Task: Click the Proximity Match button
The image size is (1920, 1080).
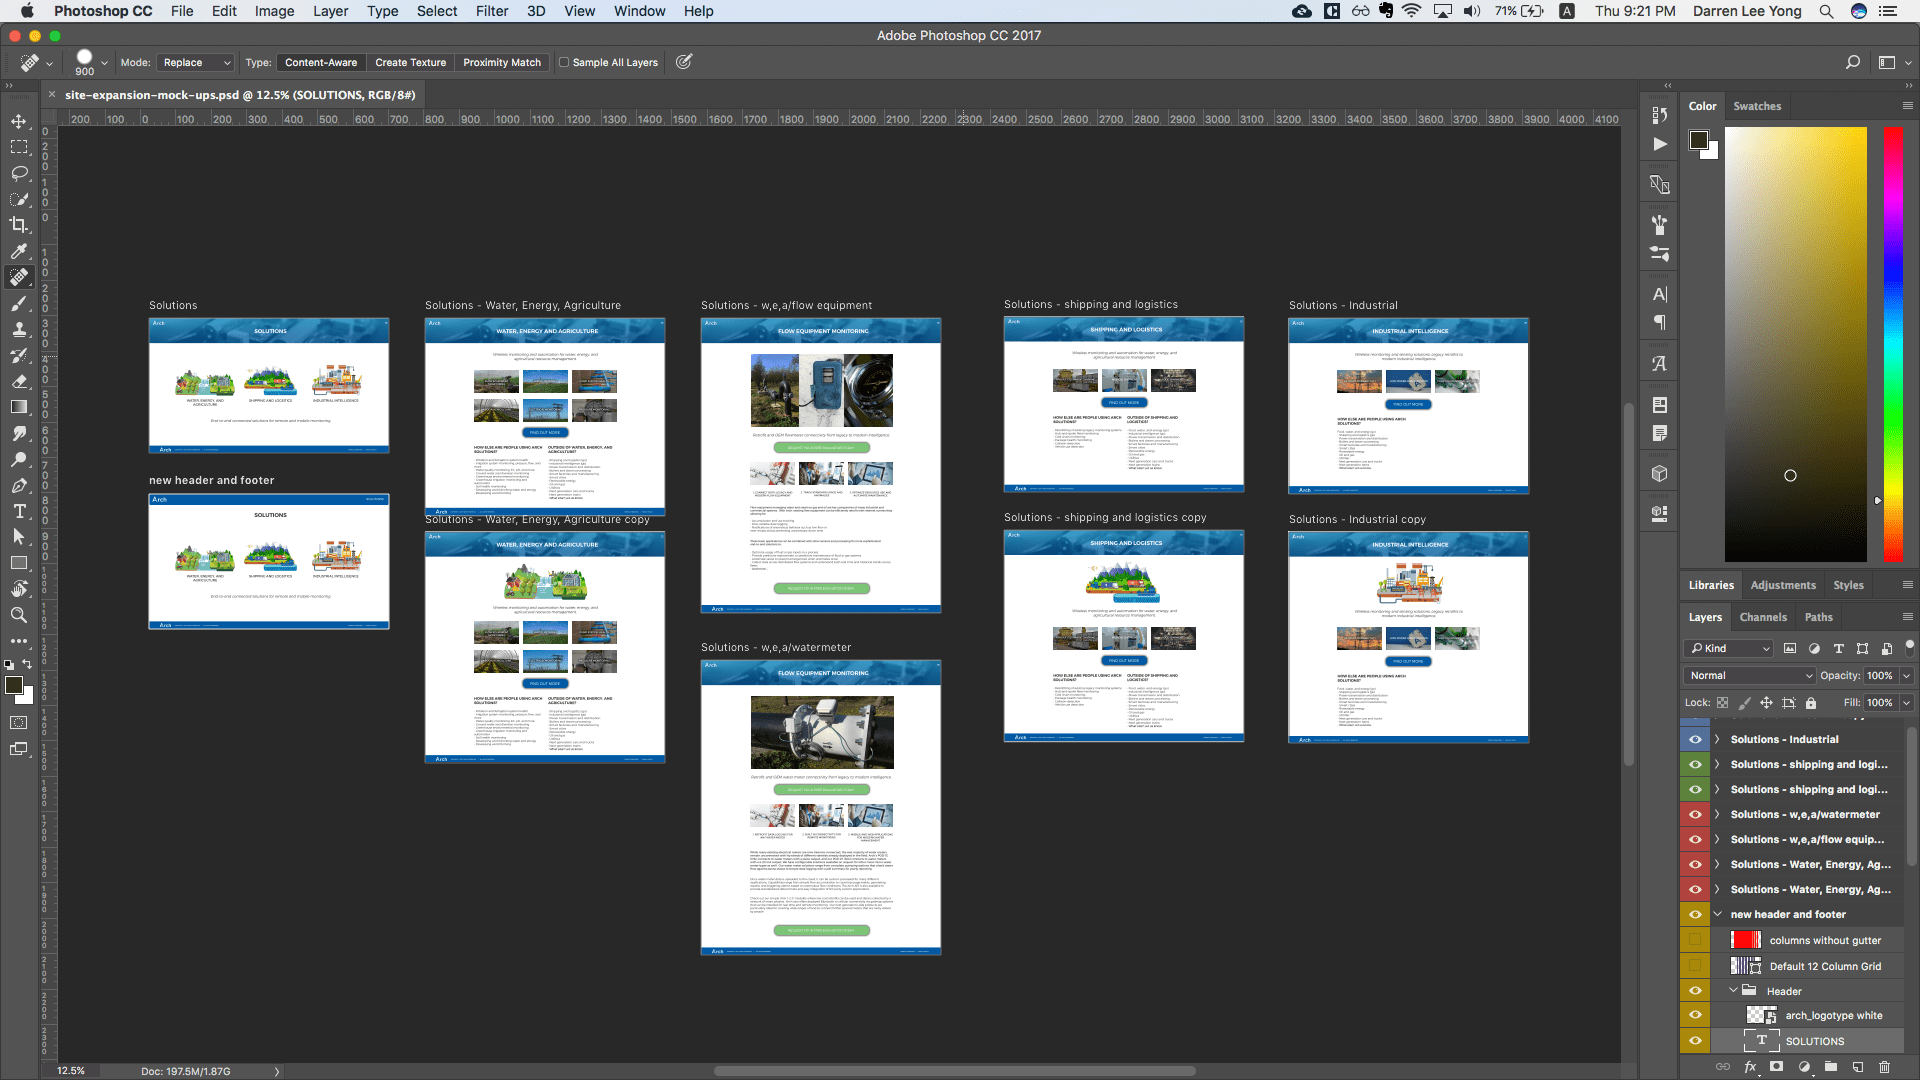Action: (x=501, y=62)
